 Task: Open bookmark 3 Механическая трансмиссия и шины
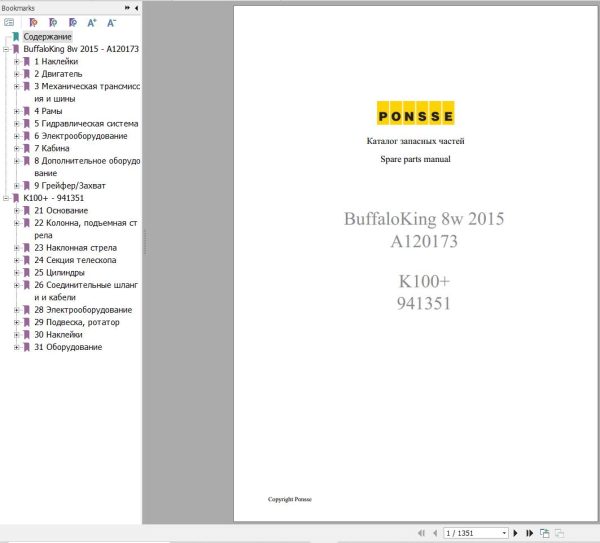[87, 92]
